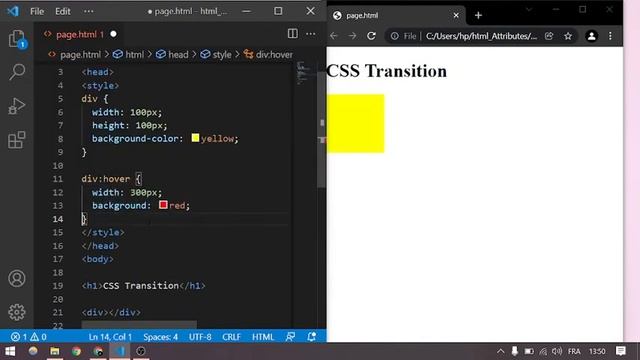This screenshot has width=640, height=360.
Task: Open the File menu
Action: (37, 11)
